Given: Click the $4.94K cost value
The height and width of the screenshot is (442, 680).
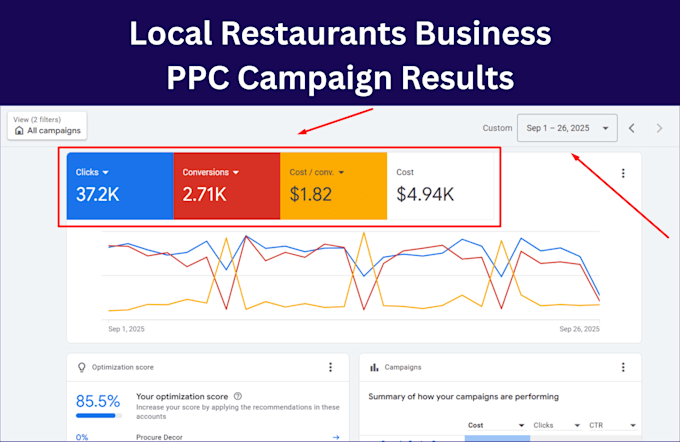Looking at the screenshot, I should (x=425, y=194).
